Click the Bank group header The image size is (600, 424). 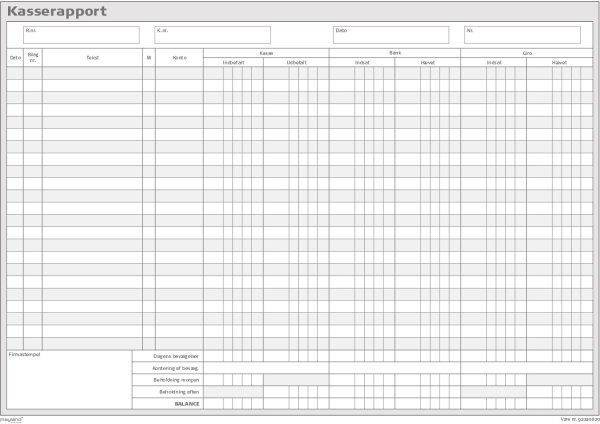(395, 53)
